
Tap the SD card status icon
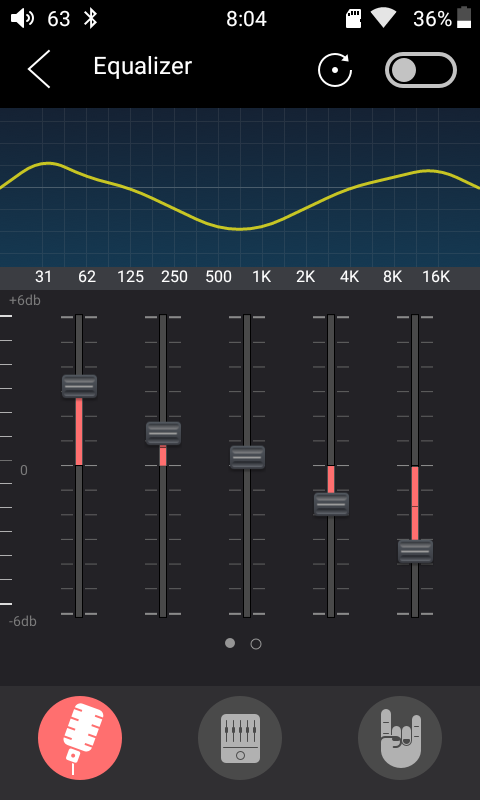pyautogui.click(x=353, y=19)
